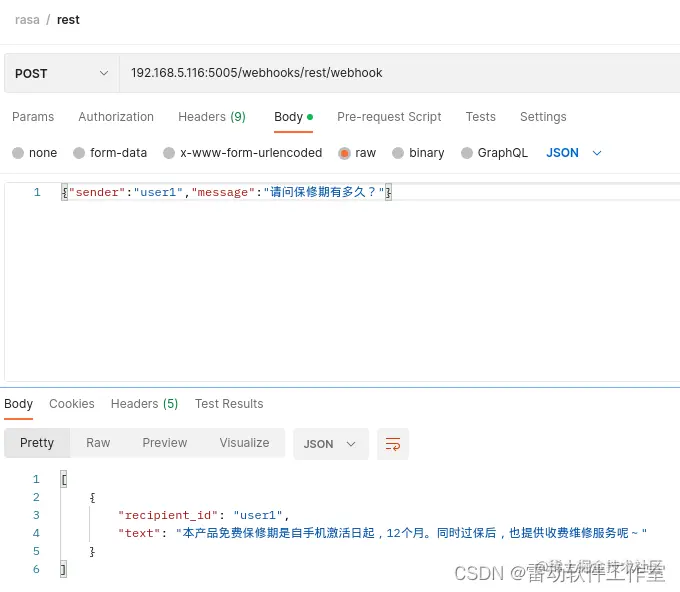Select the response Body tab

pyautogui.click(x=18, y=404)
